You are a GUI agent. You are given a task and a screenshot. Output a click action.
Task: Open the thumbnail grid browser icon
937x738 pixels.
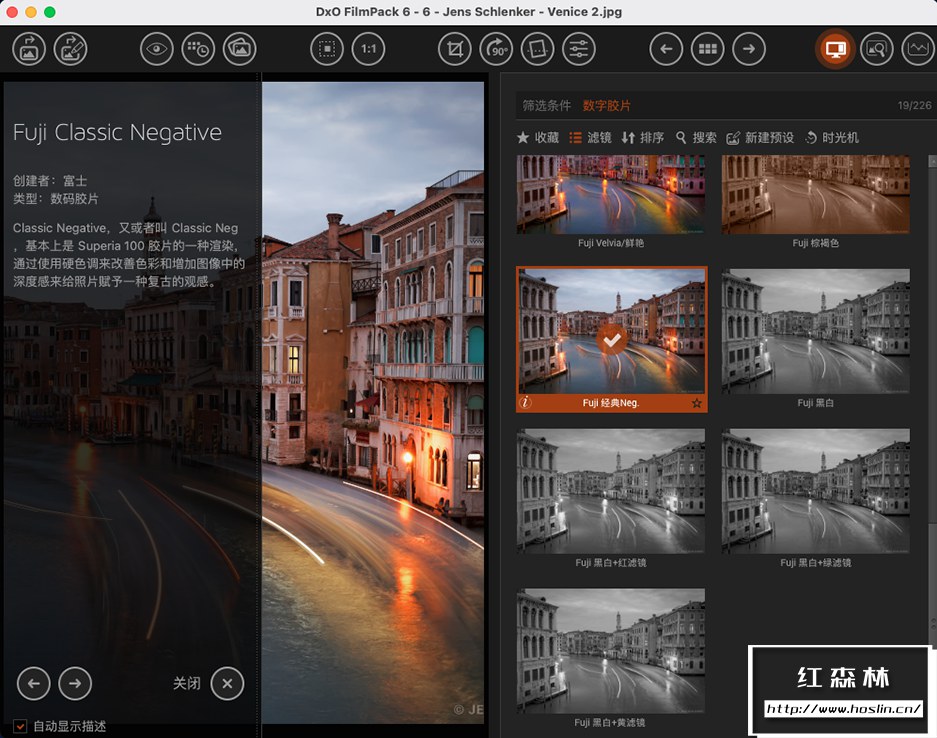[x=708, y=48]
